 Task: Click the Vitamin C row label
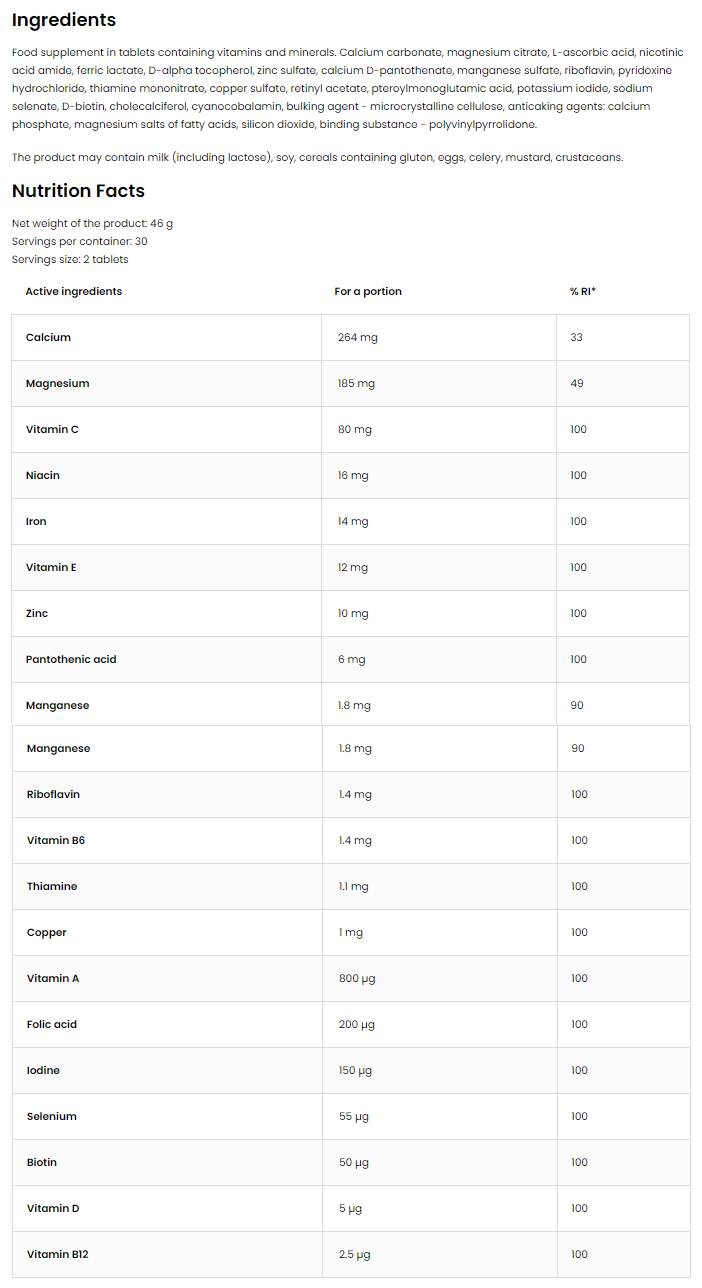pos(52,430)
